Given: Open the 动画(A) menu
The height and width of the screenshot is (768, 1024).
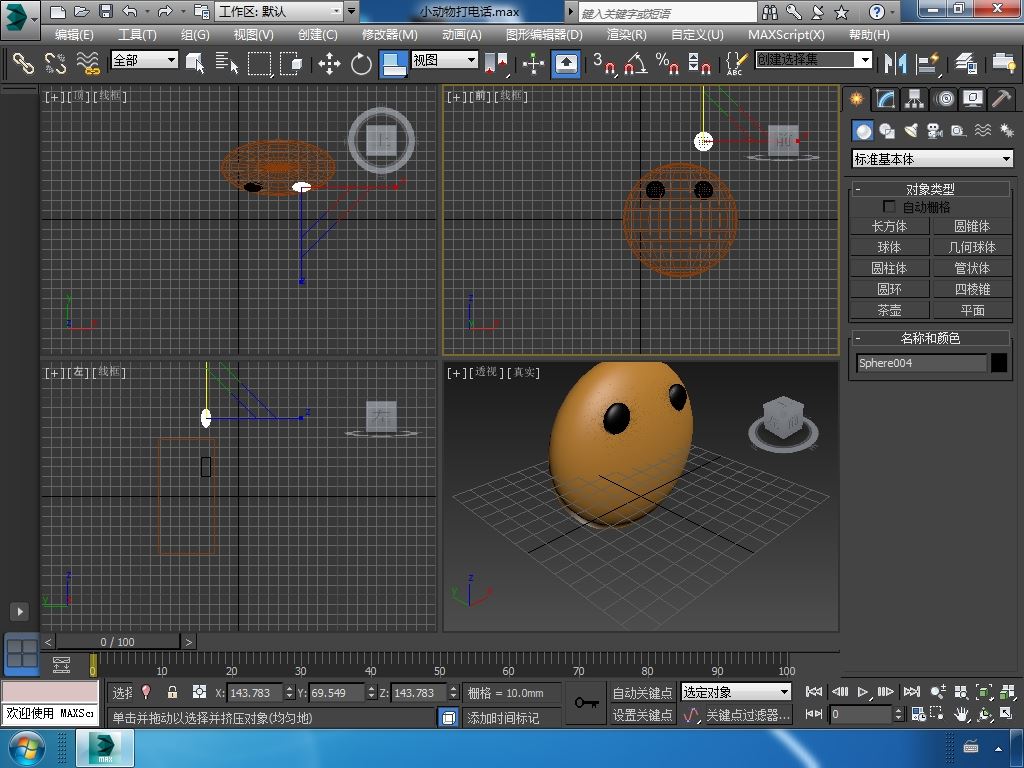Looking at the screenshot, I should click(x=461, y=35).
